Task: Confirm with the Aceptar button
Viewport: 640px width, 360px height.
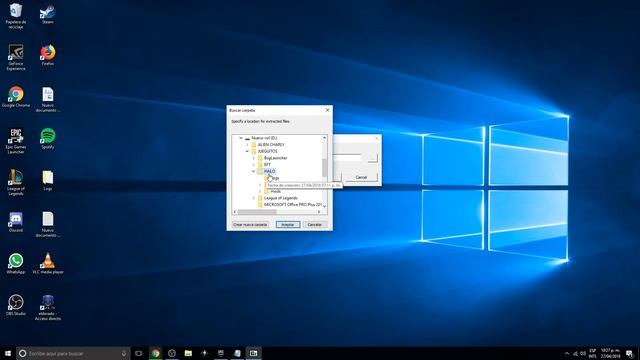Action: pyautogui.click(x=288, y=224)
